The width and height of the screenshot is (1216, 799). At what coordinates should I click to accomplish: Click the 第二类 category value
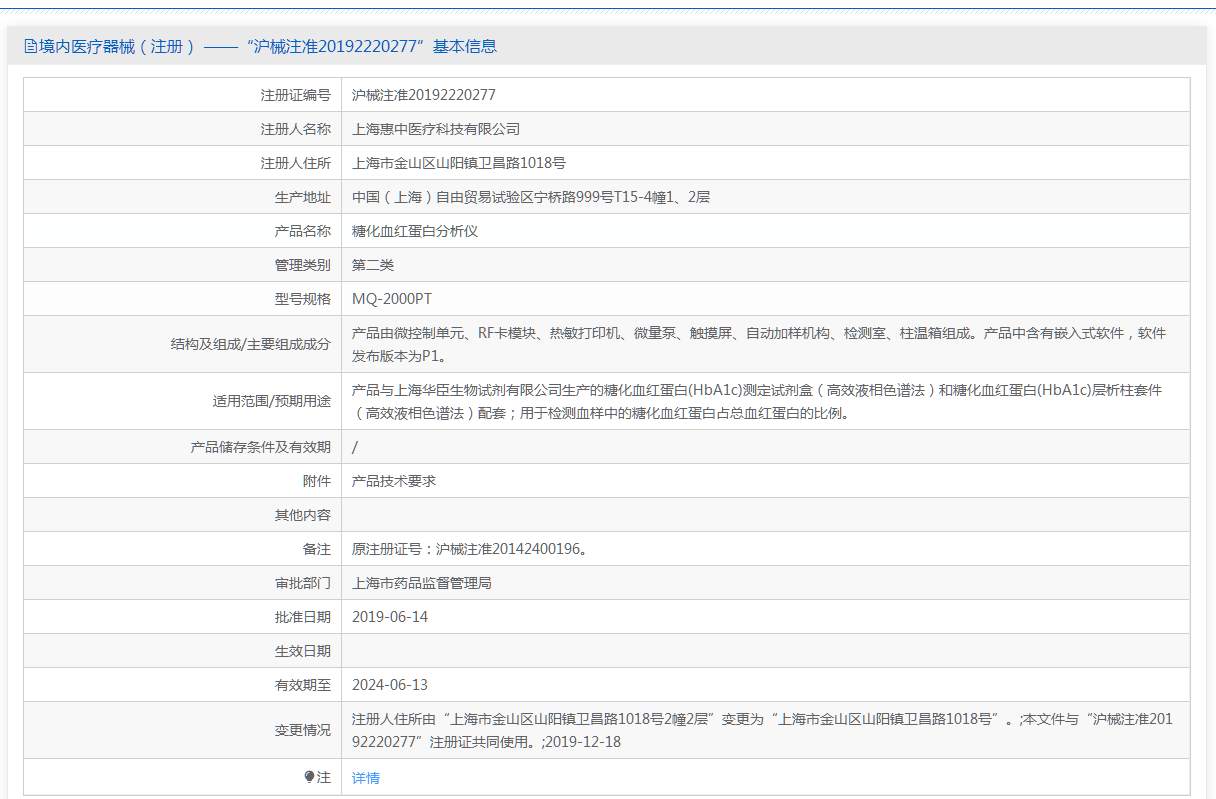point(373,265)
